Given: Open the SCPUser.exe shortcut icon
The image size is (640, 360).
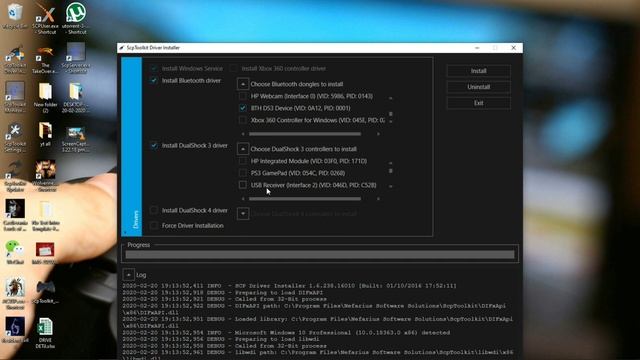Looking at the screenshot, I should [x=45, y=18].
